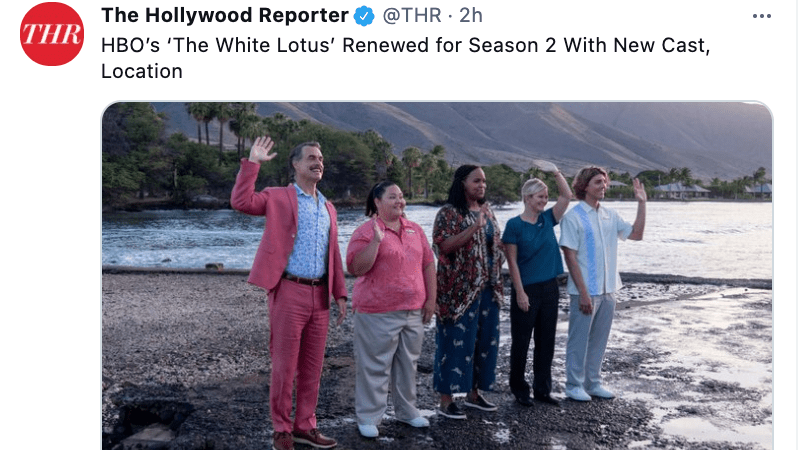Open the tweet's 2h timestamp
This screenshot has width=800, height=450.
pos(470,15)
